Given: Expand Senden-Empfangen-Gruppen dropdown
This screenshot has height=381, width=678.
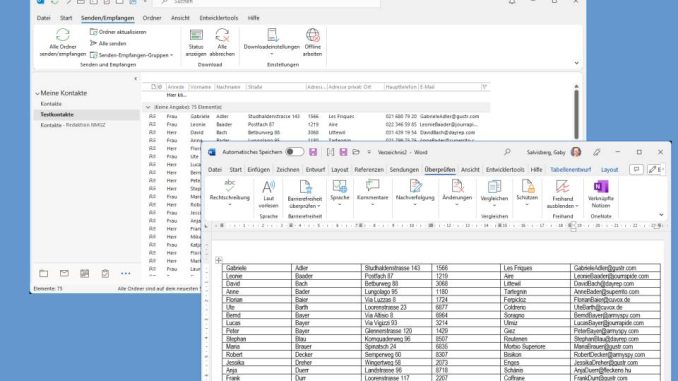Looking at the screenshot, I should [132, 55].
